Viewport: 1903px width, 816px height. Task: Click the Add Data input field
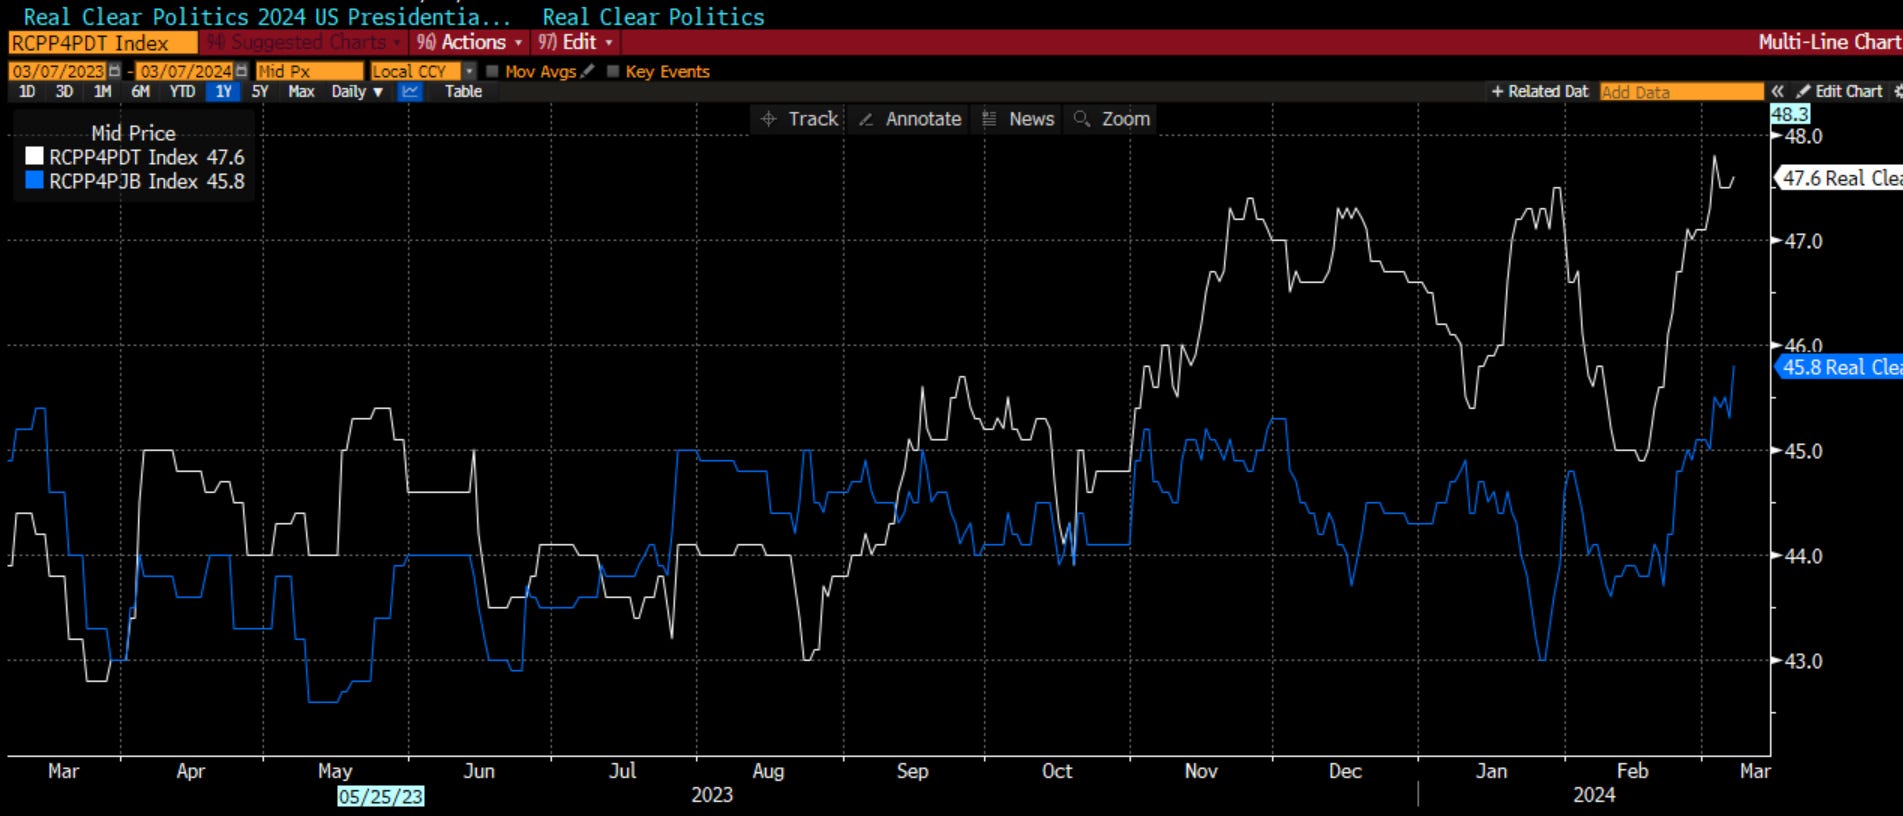1681,91
